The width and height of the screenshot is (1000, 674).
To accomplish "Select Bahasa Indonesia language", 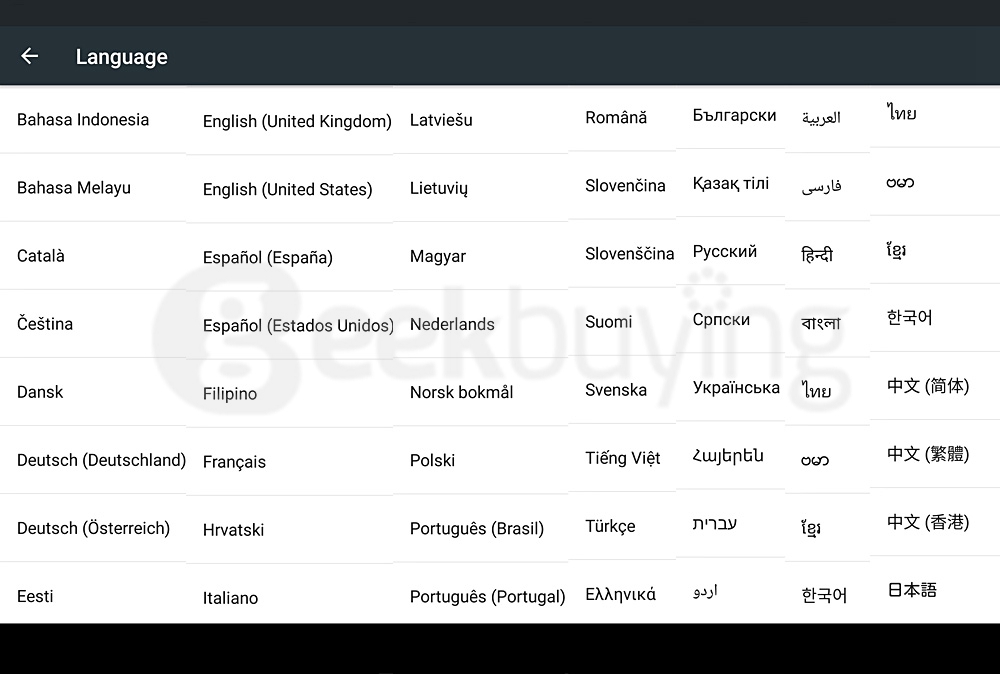I will tap(83, 120).
